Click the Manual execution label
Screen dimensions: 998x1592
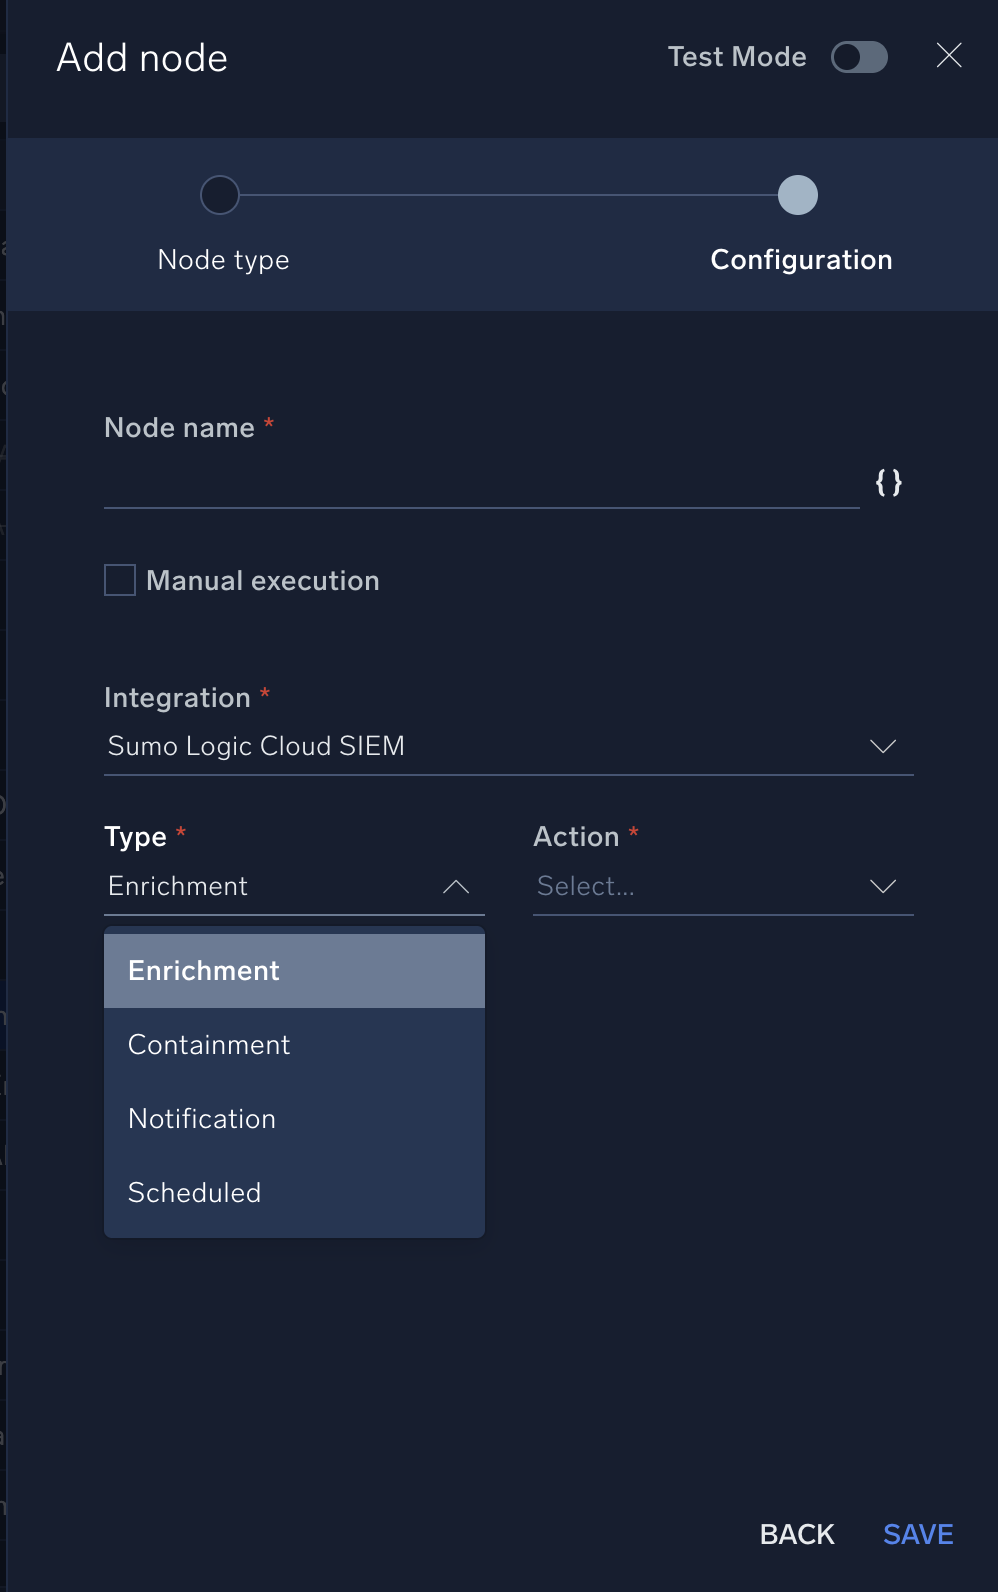[x=263, y=581]
